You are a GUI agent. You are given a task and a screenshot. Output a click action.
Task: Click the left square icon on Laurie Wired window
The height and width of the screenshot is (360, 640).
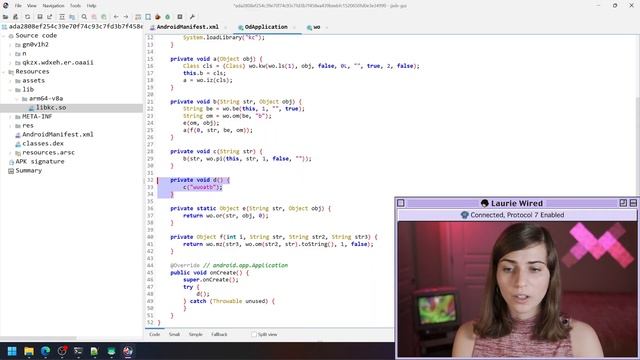(401, 203)
